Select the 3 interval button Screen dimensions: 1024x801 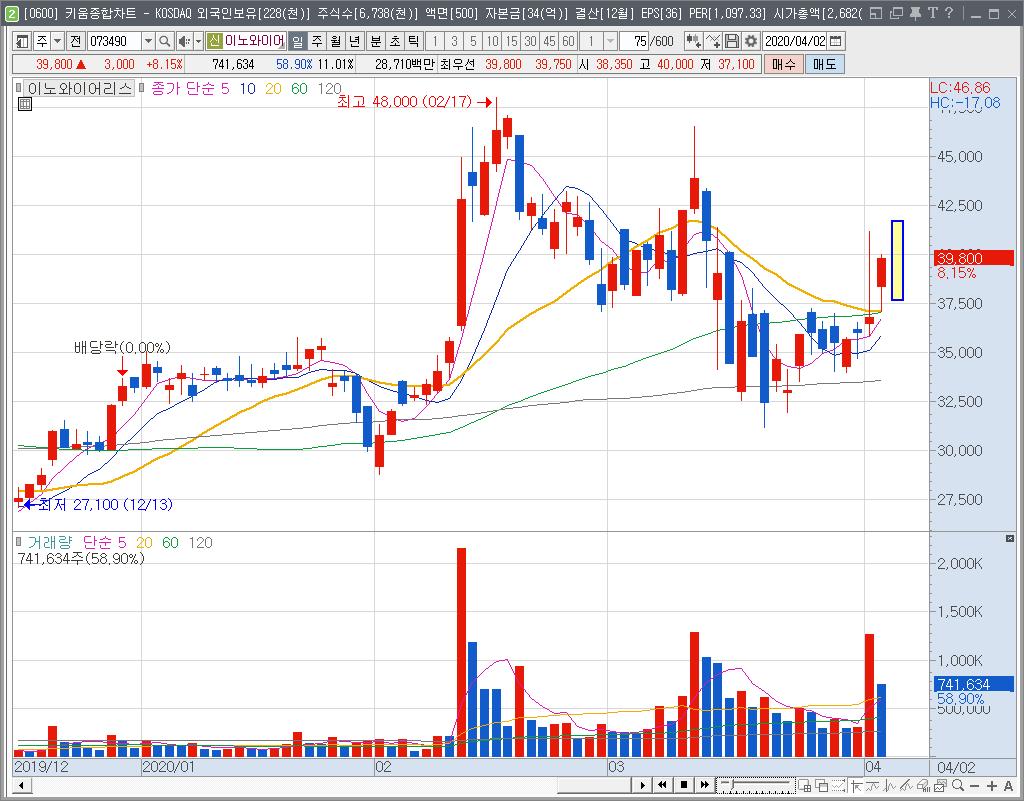(455, 41)
